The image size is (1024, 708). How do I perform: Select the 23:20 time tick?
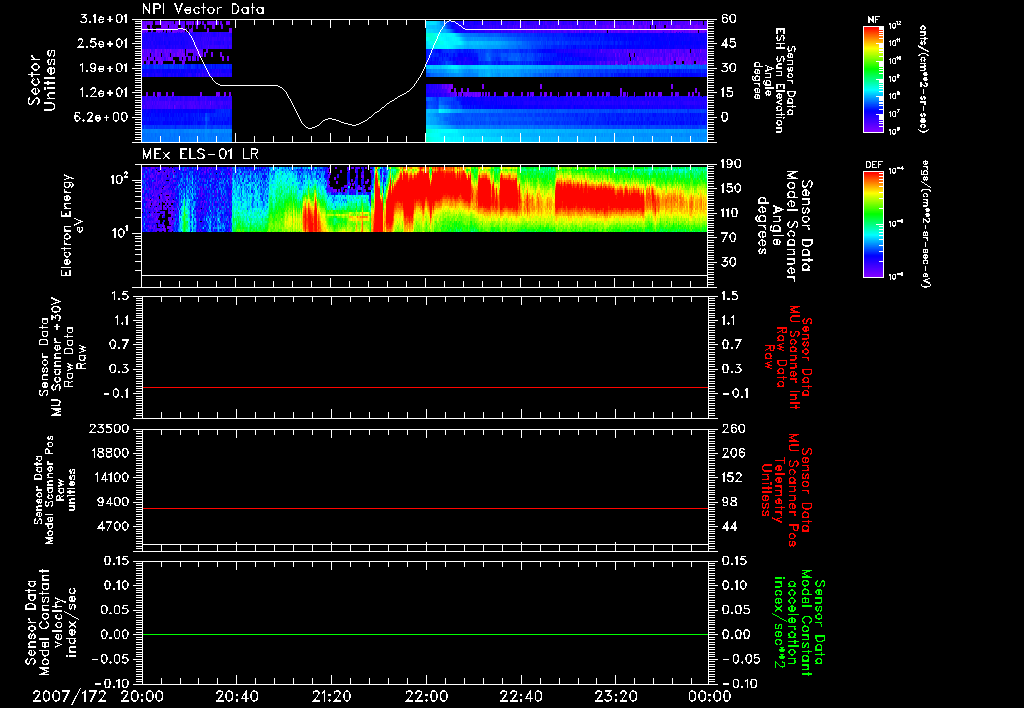tap(615, 696)
